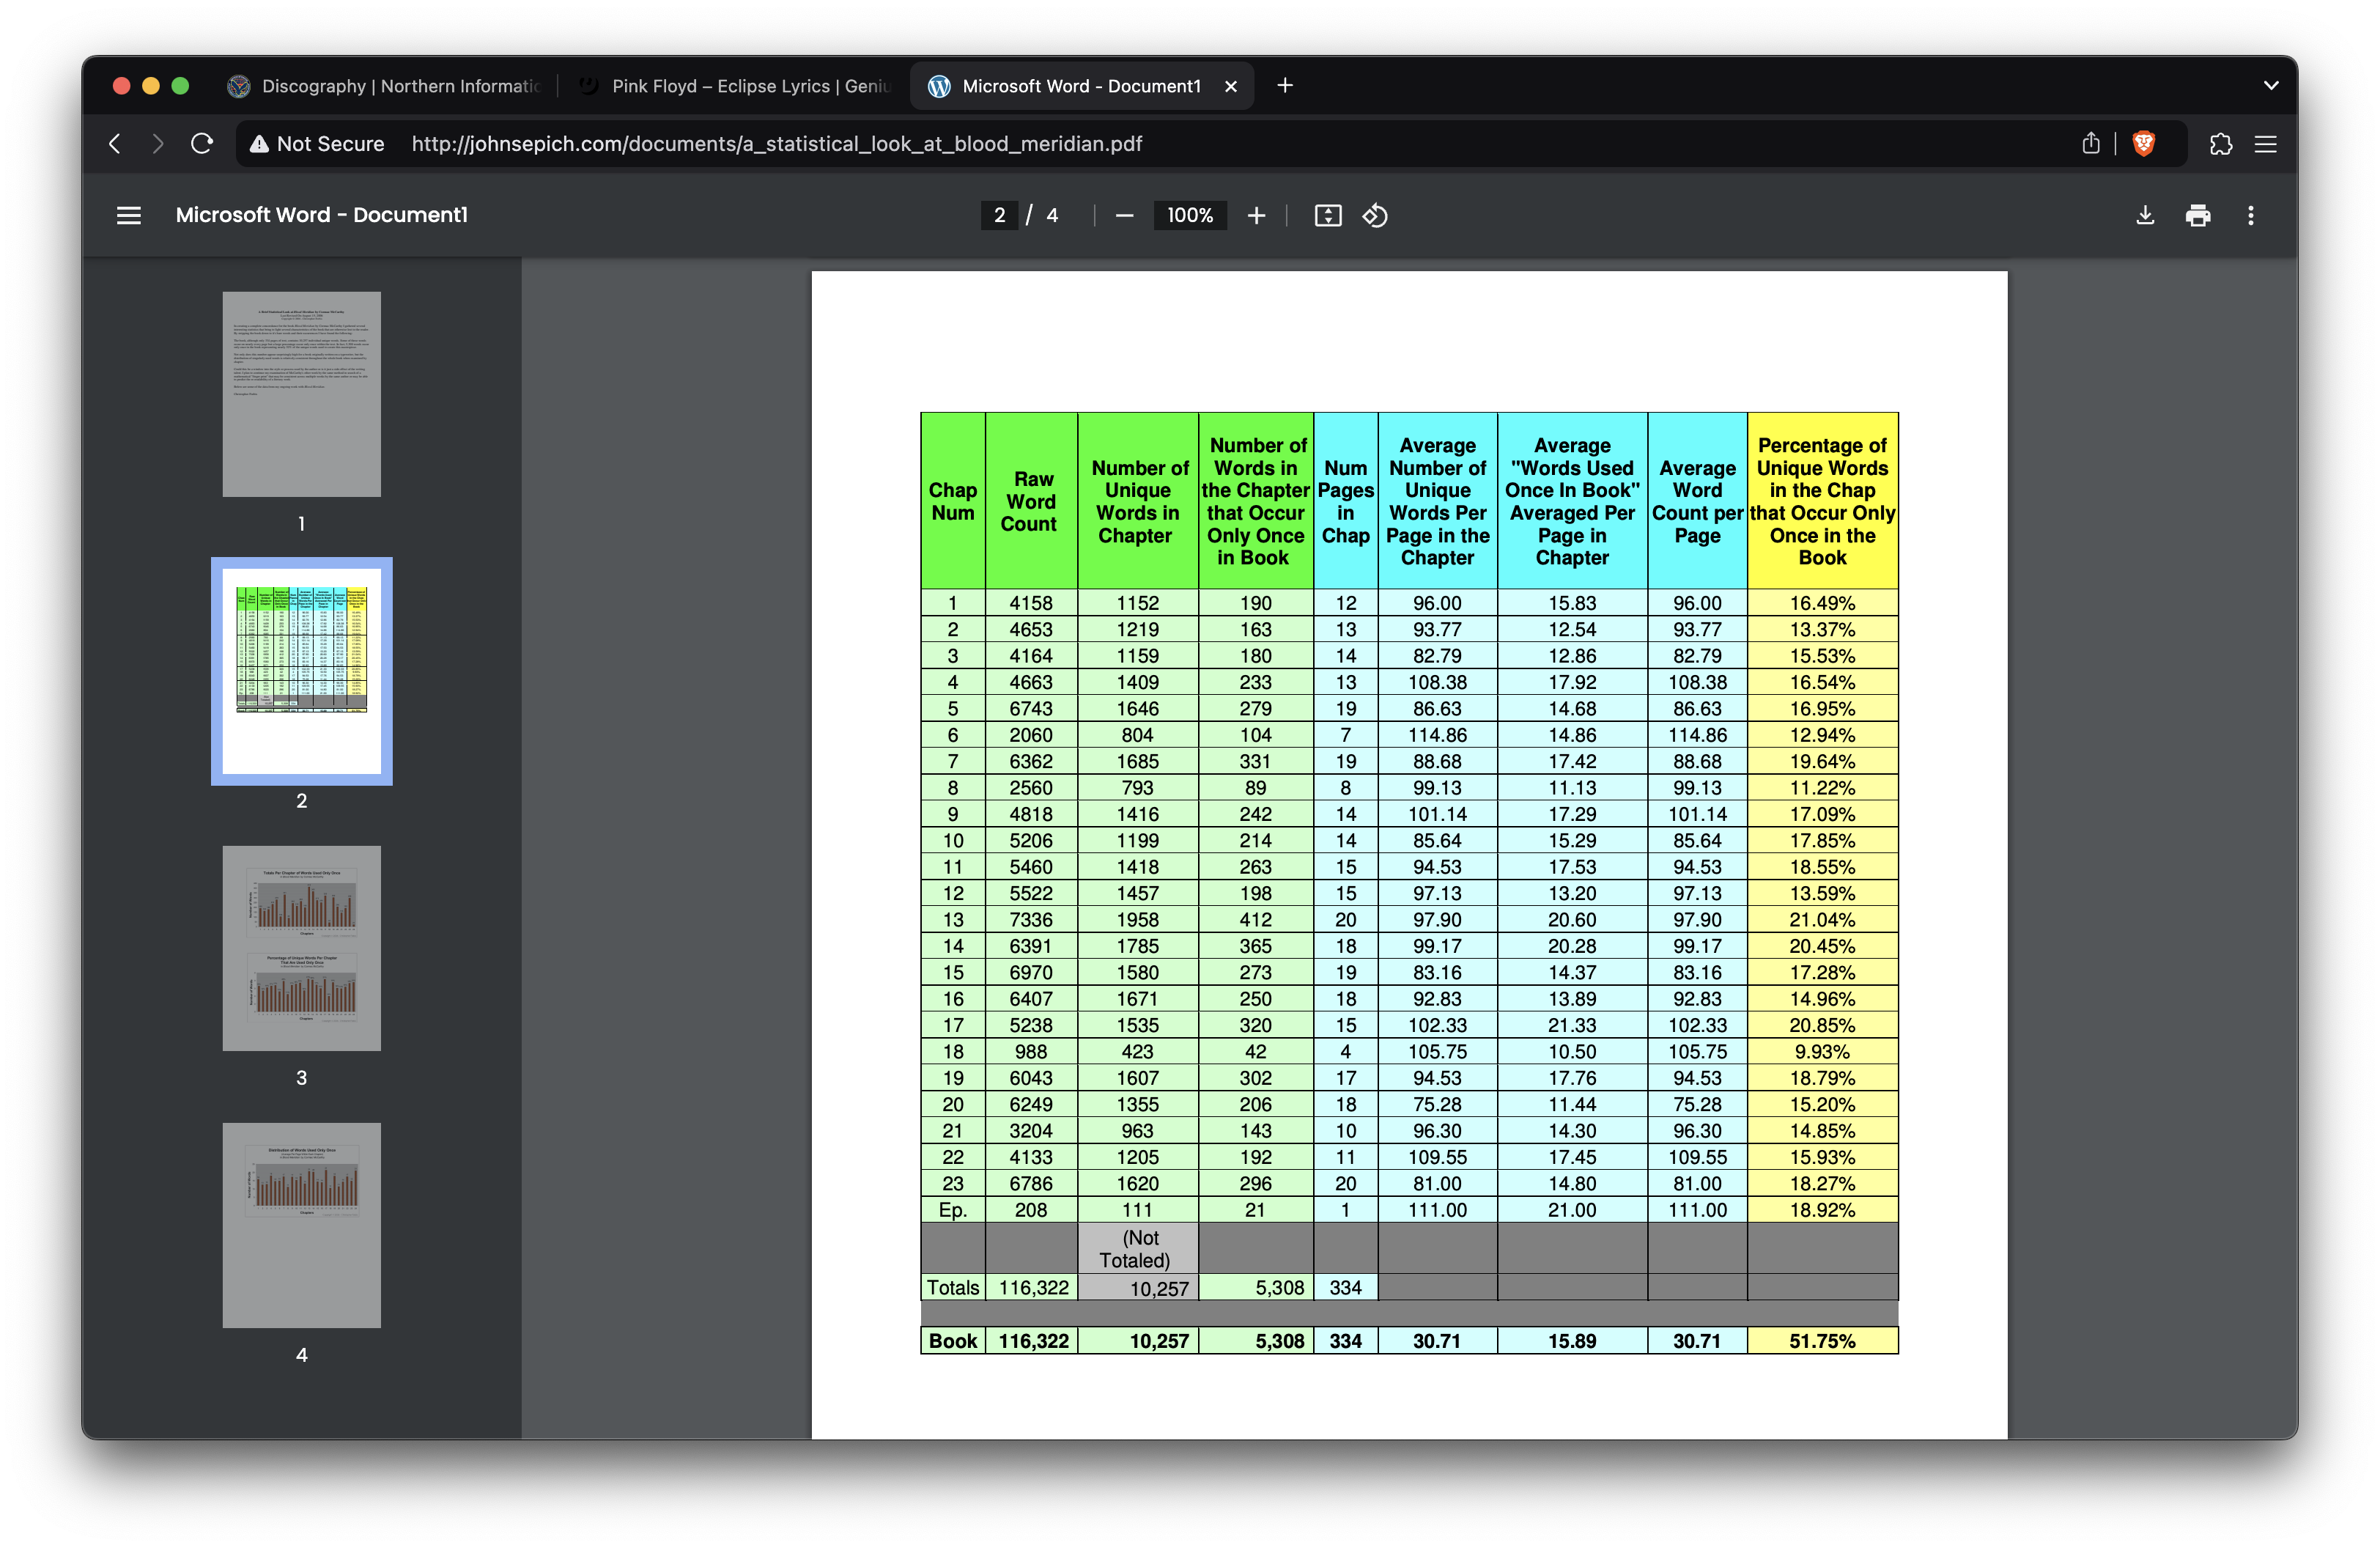Click the Not Secure label text
This screenshot has width=2380, height=1548.
pos(331,144)
